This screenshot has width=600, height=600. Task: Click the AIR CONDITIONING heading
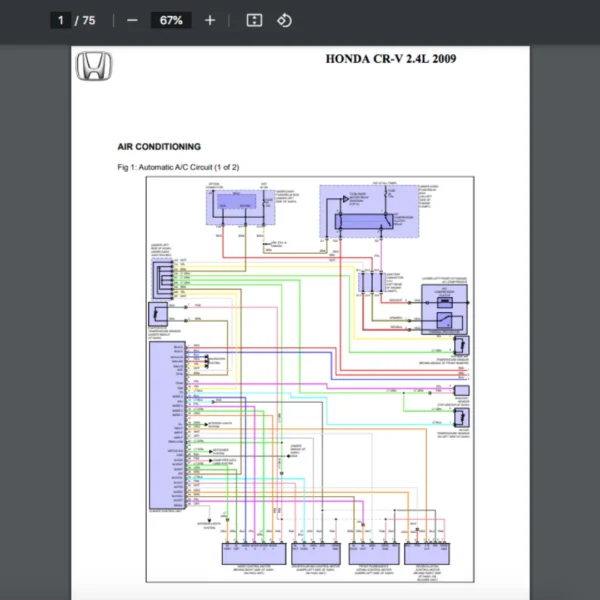coord(159,146)
